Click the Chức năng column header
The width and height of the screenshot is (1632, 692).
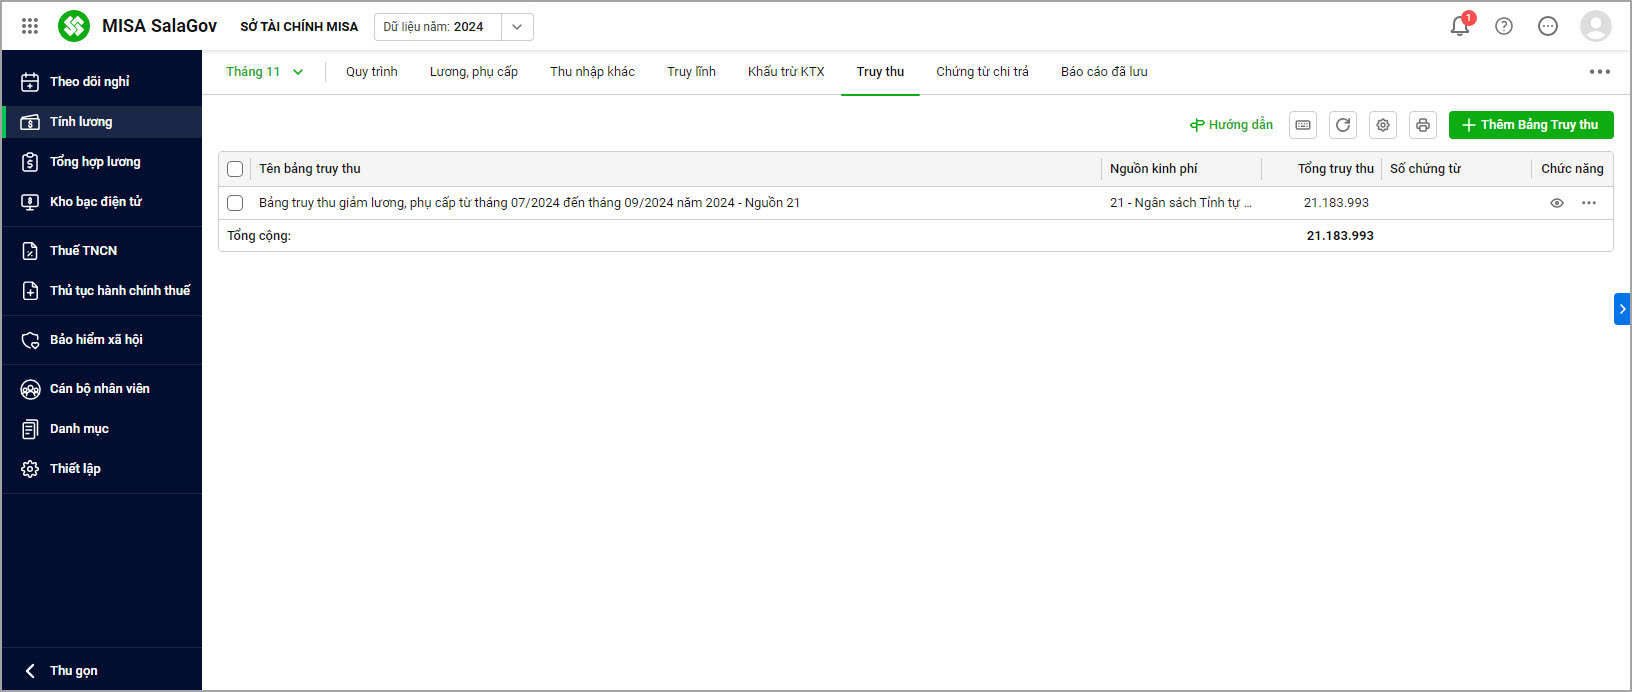tap(1572, 169)
